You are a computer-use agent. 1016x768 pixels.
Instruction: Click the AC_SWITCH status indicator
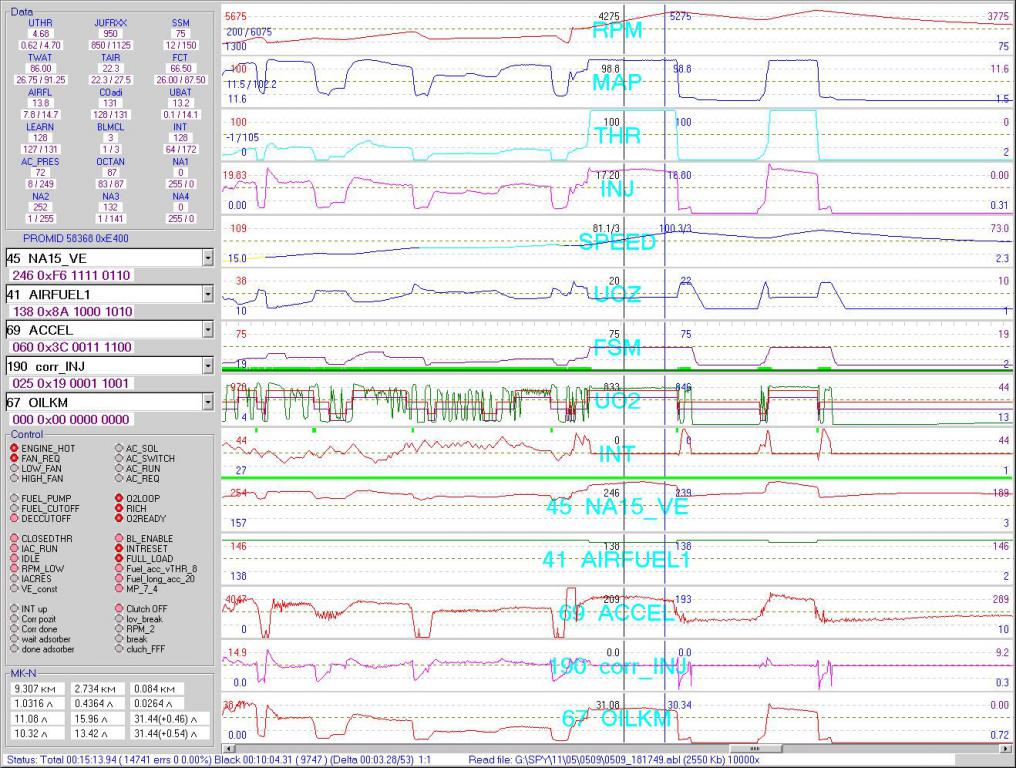119,458
